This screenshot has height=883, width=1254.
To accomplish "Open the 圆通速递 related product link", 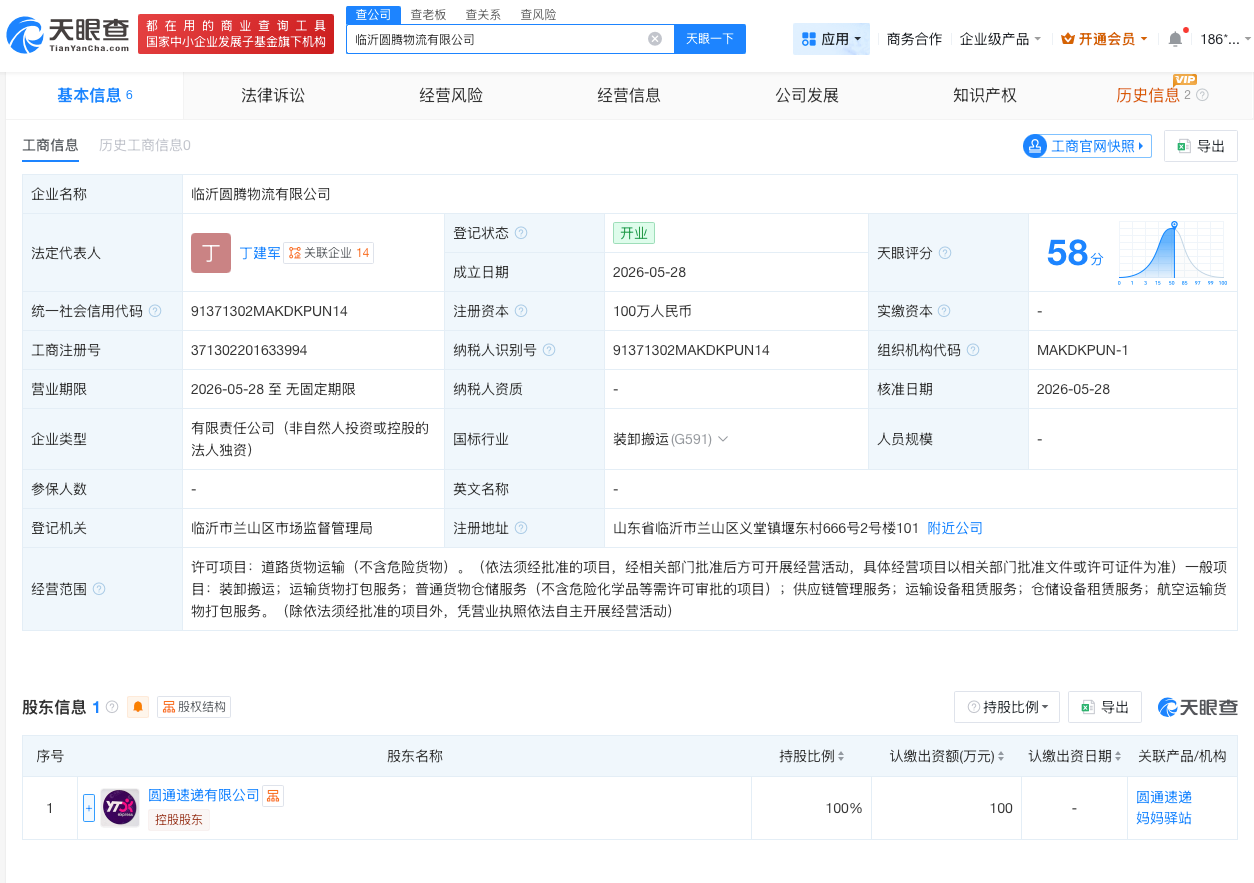I will (x=1164, y=797).
